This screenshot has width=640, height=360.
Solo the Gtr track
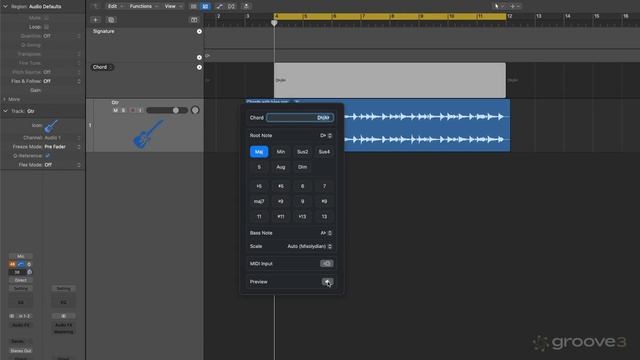(x=123, y=110)
